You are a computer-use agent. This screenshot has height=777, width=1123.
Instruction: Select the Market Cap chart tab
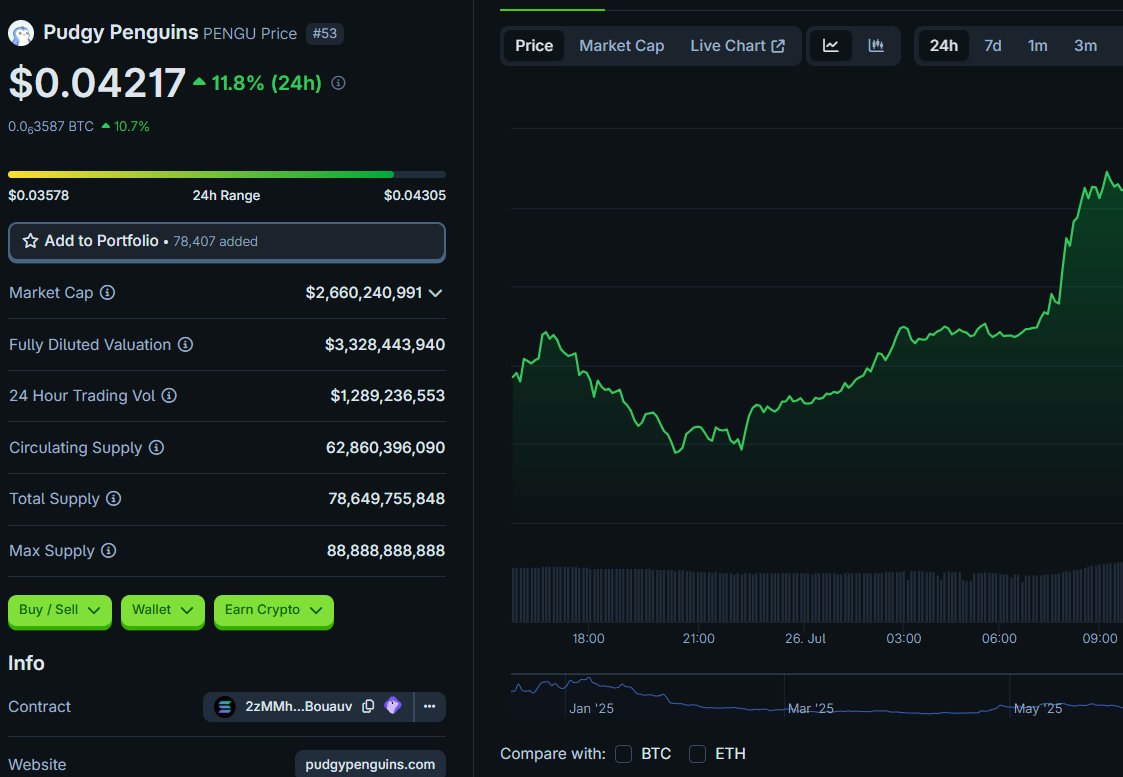[622, 46]
